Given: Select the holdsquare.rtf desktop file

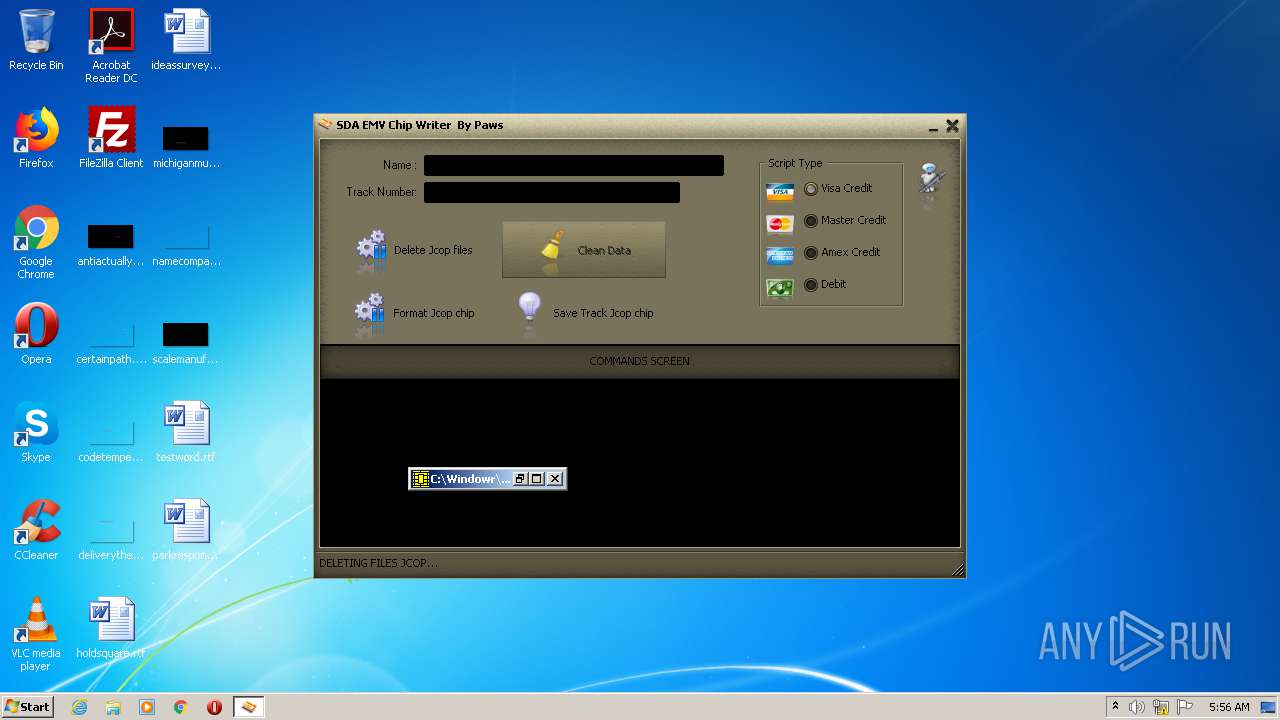Looking at the screenshot, I should click(111, 628).
